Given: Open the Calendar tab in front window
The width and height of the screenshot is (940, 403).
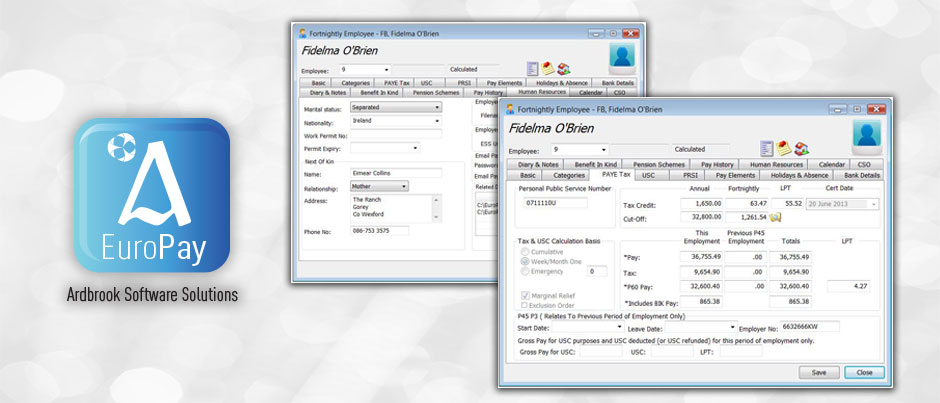Looking at the screenshot, I should [x=831, y=164].
